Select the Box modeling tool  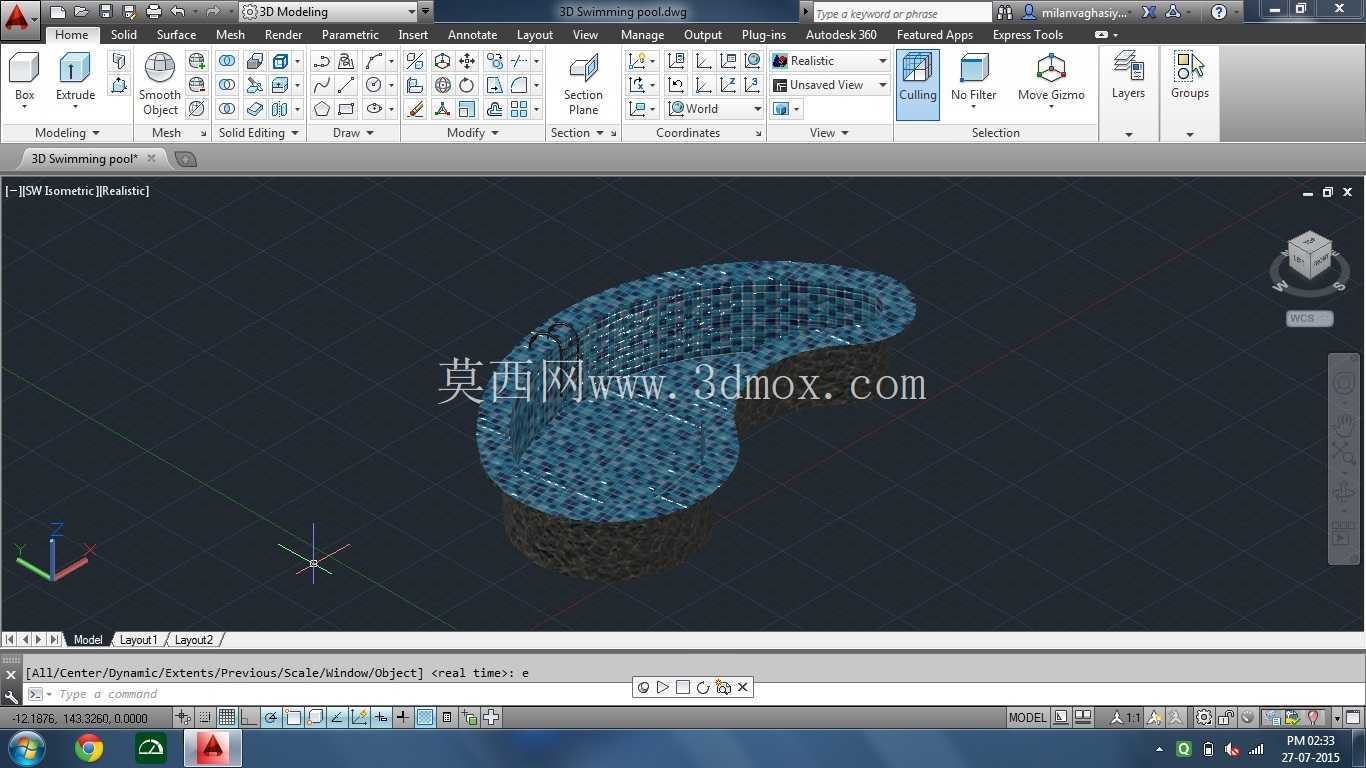pyautogui.click(x=24, y=78)
